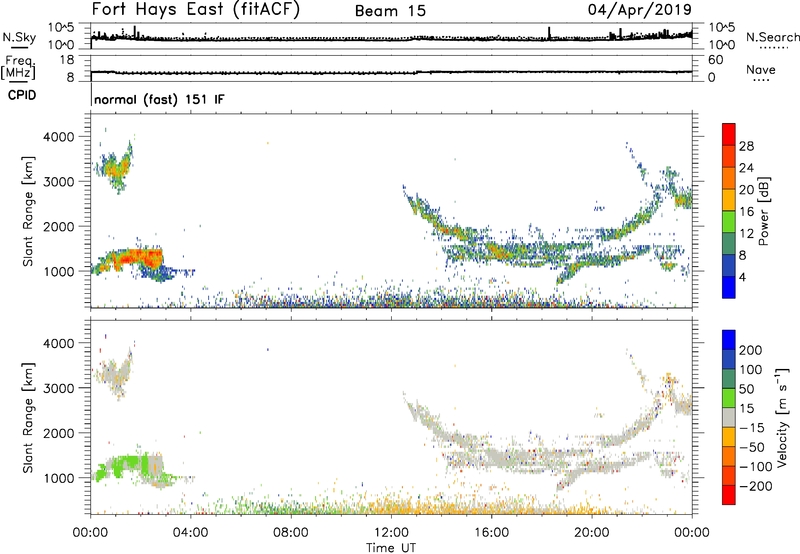
Task: Click the orange-red strong echo near 1200 km at 02:00
Action: coord(140,259)
